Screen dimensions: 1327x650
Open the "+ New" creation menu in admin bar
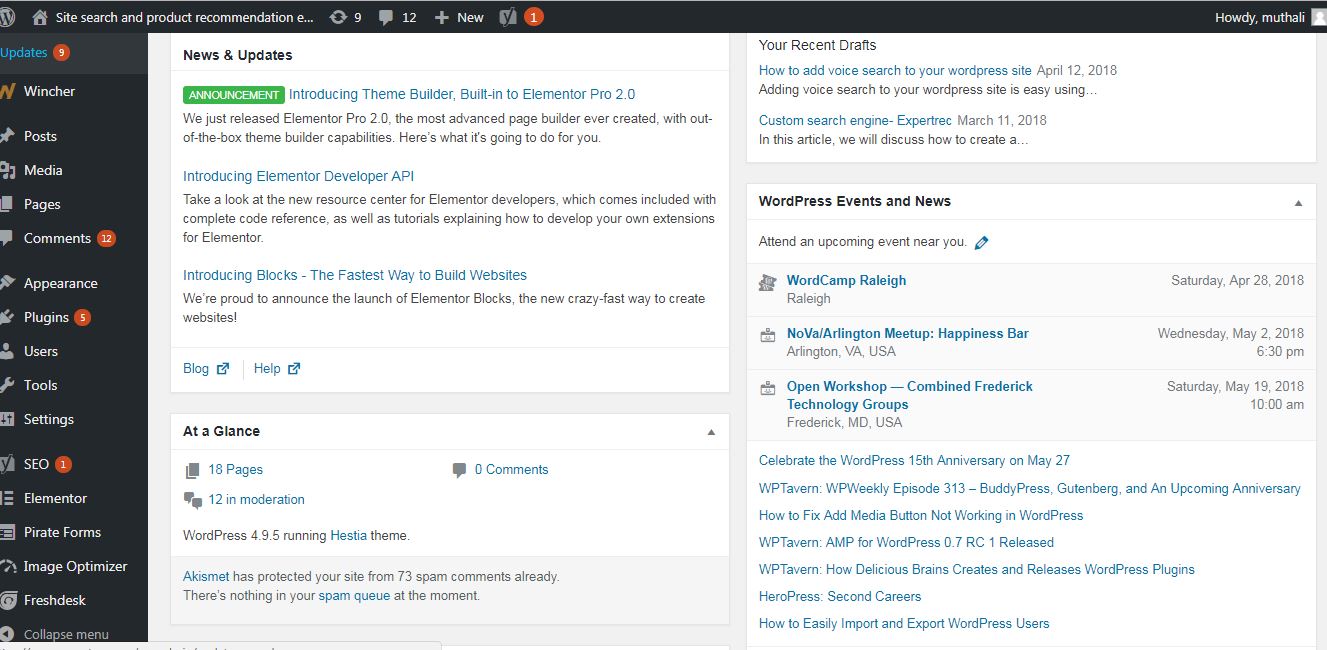coord(458,16)
